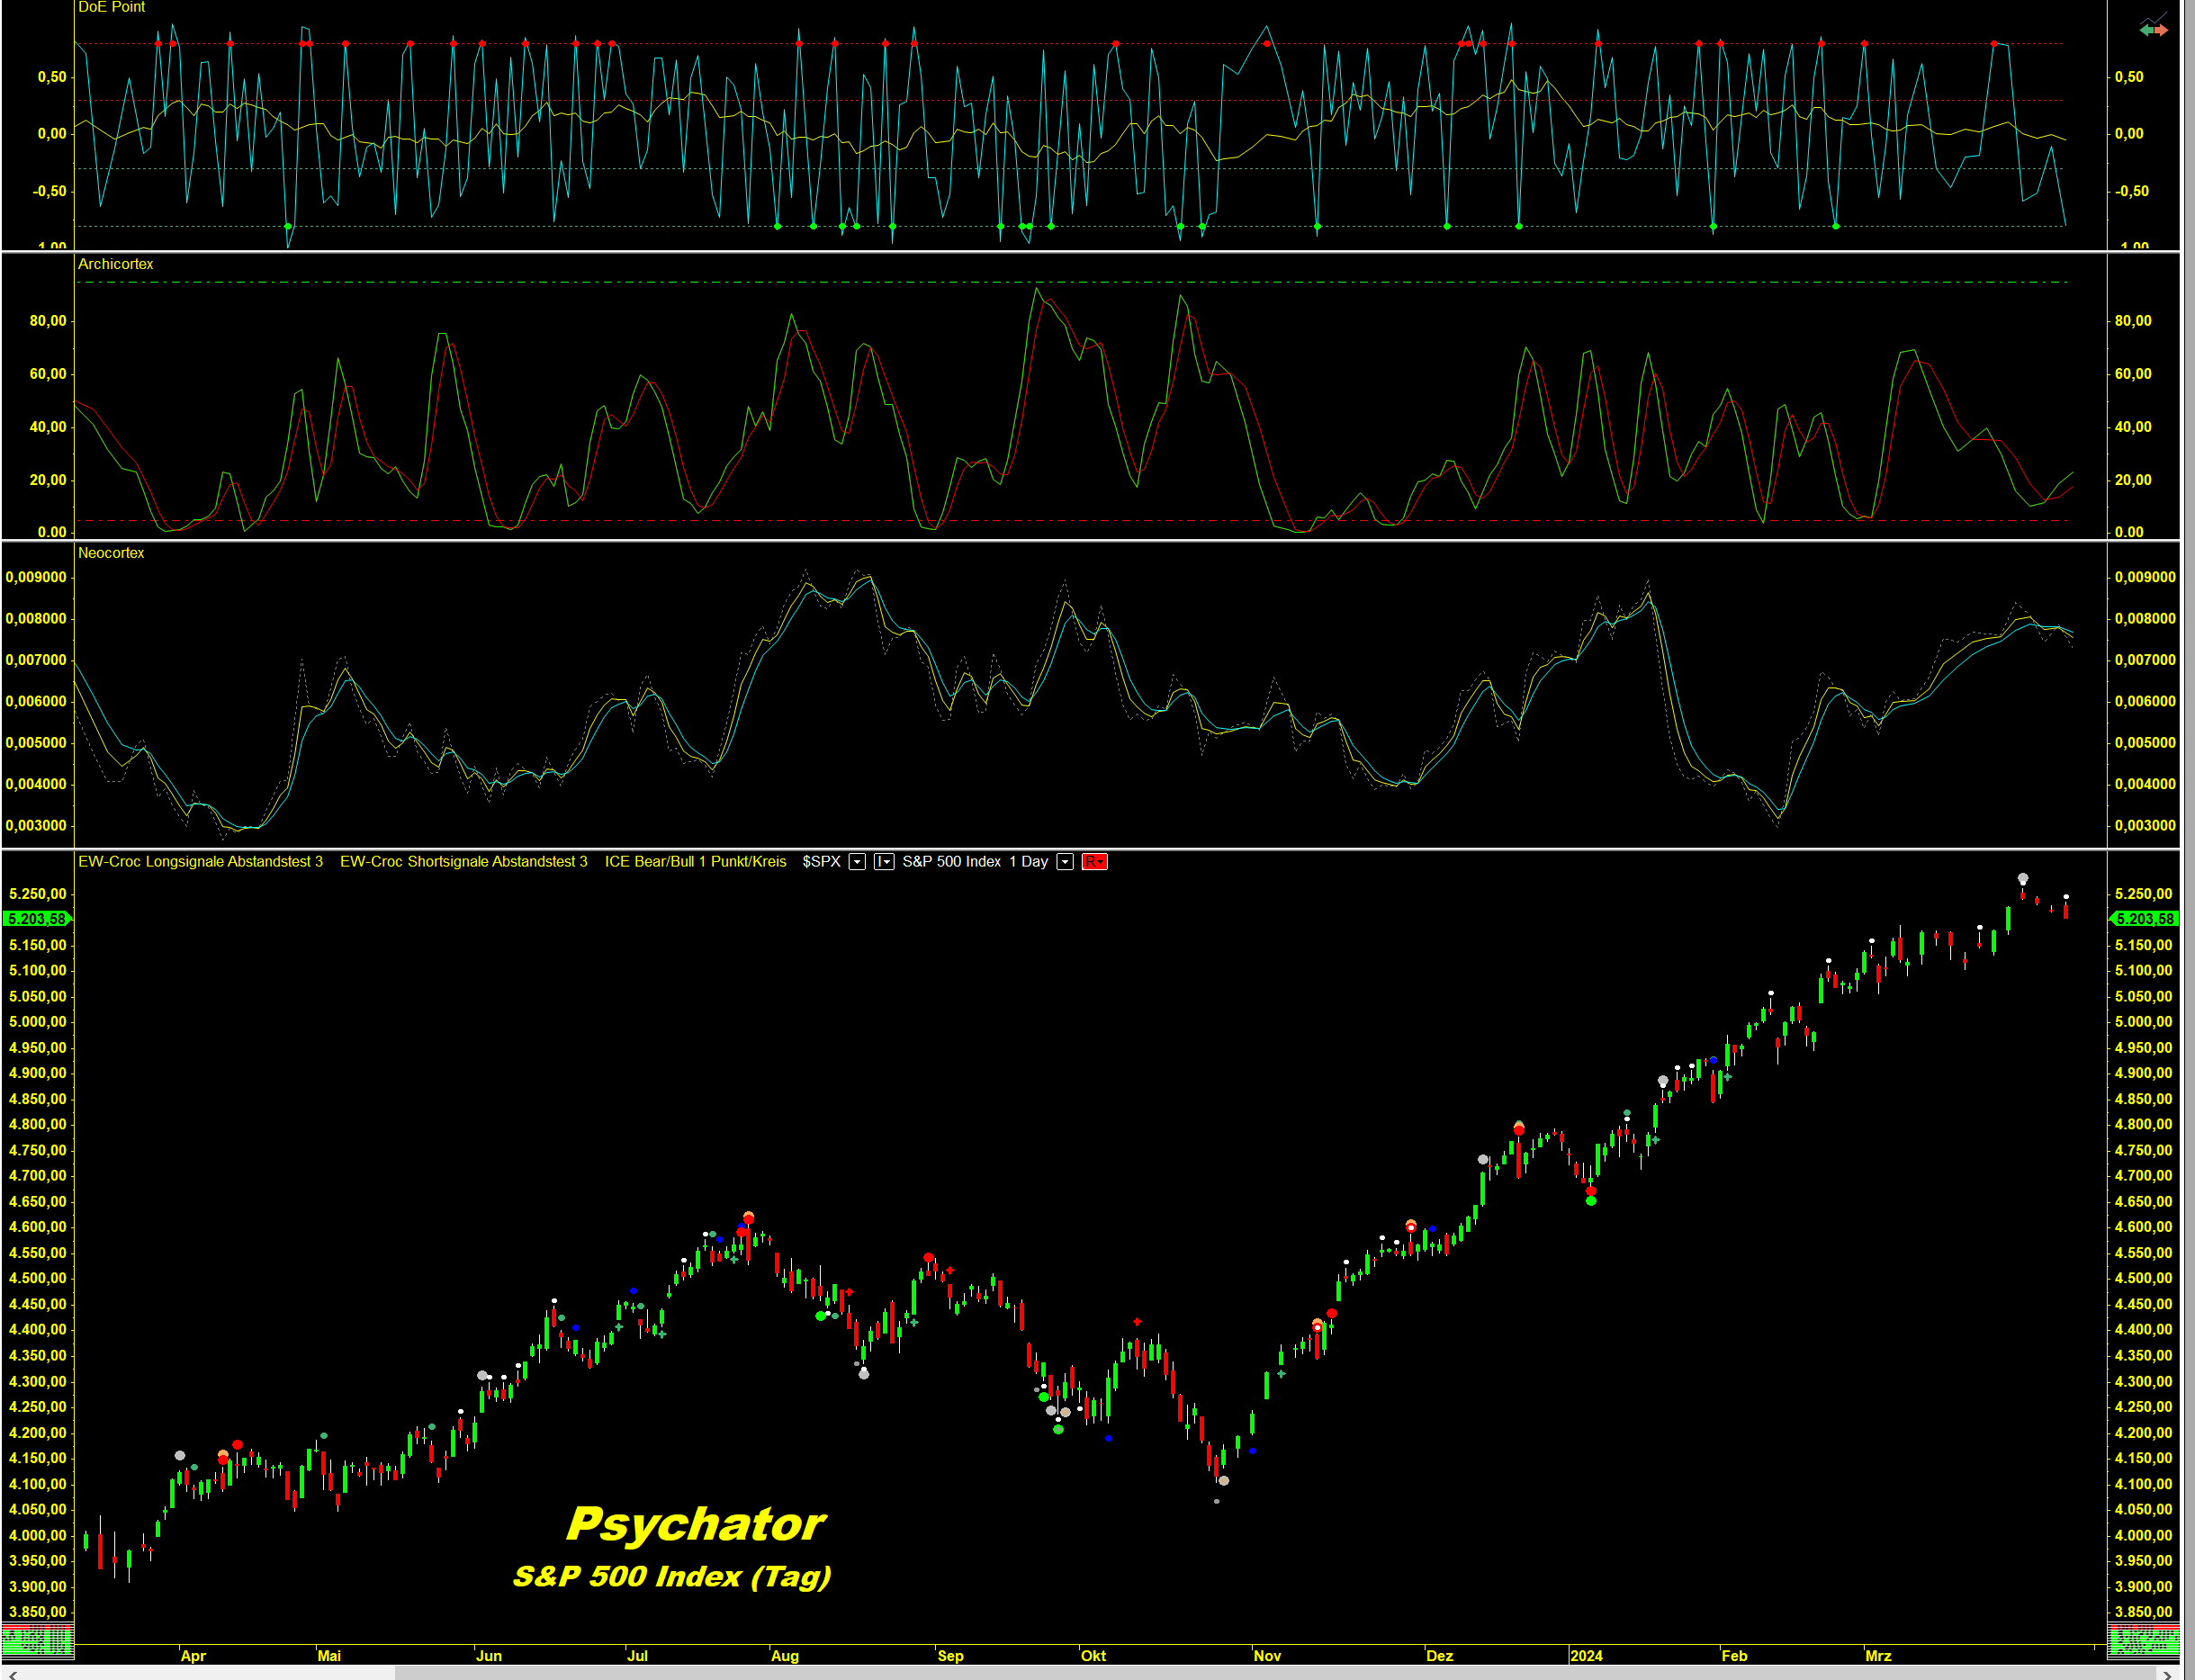Click the Neocortex panel title
The image size is (2195, 1680).
pyautogui.click(x=111, y=553)
